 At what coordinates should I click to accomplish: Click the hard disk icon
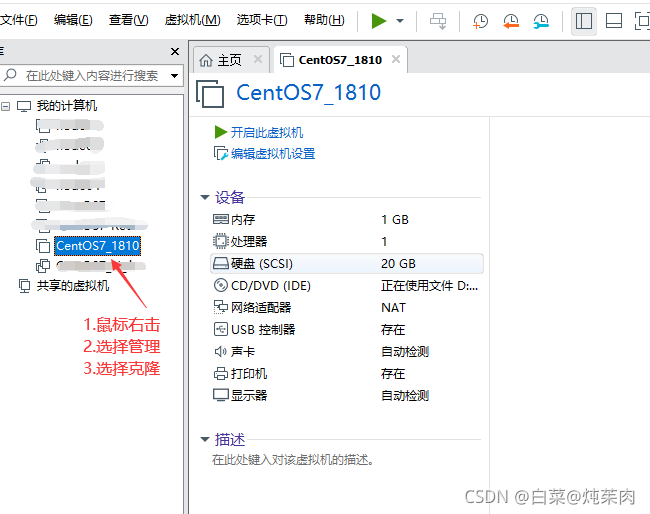(221, 263)
